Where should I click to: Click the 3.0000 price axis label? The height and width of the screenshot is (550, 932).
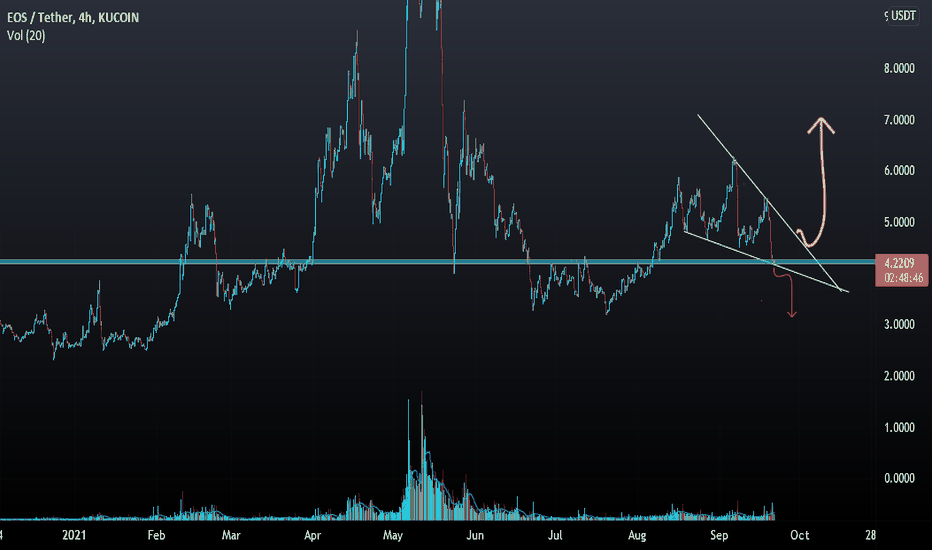[x=899, y=325]
